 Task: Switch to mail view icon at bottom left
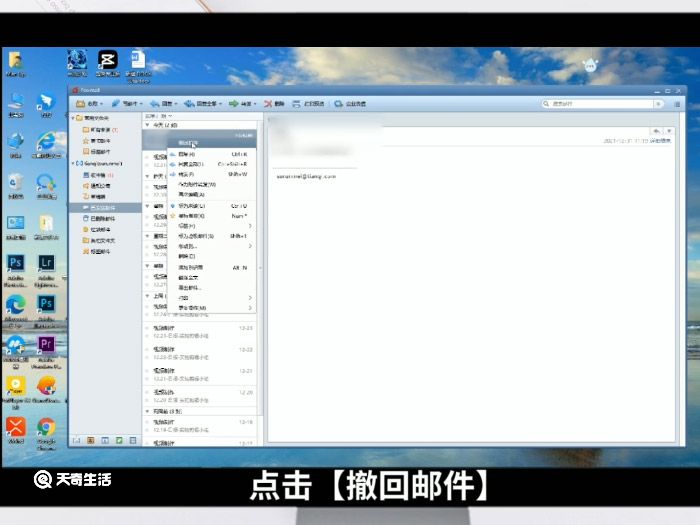[x=76, y=441]
